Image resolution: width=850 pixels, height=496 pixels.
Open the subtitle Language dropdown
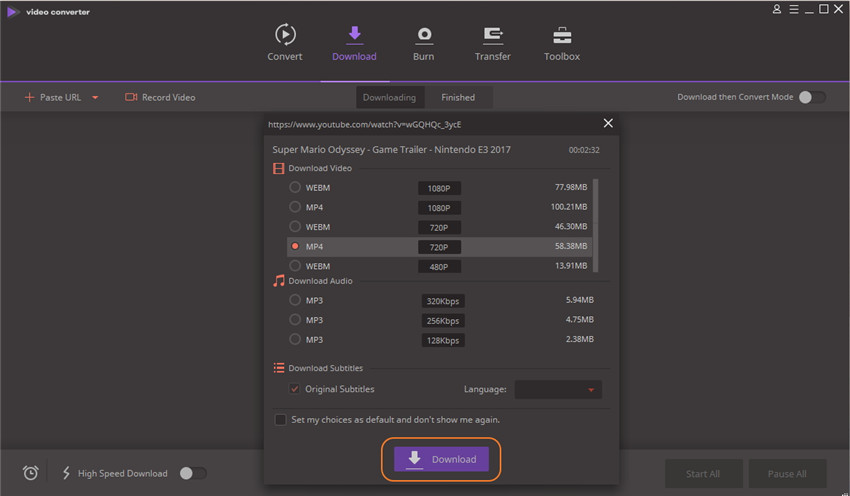click(558, 389)
